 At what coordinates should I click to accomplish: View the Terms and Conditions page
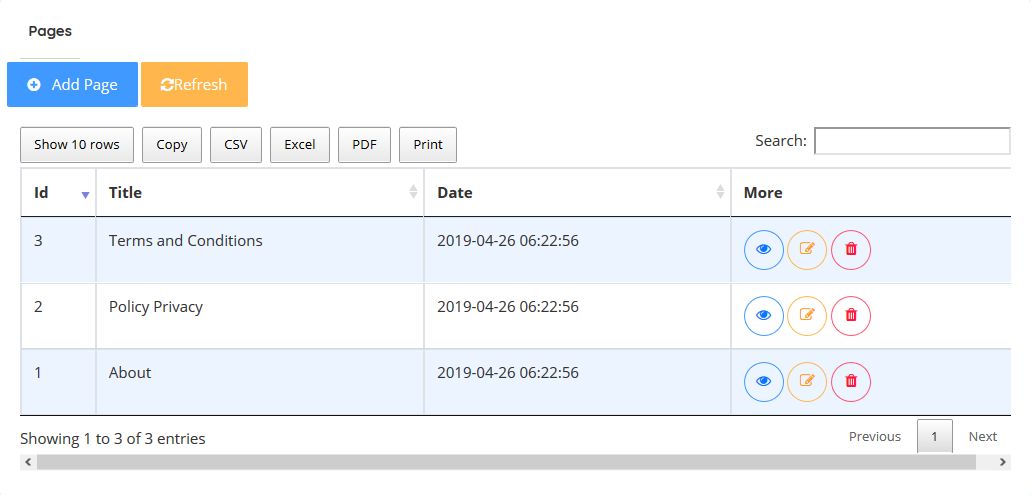(764, 250)
